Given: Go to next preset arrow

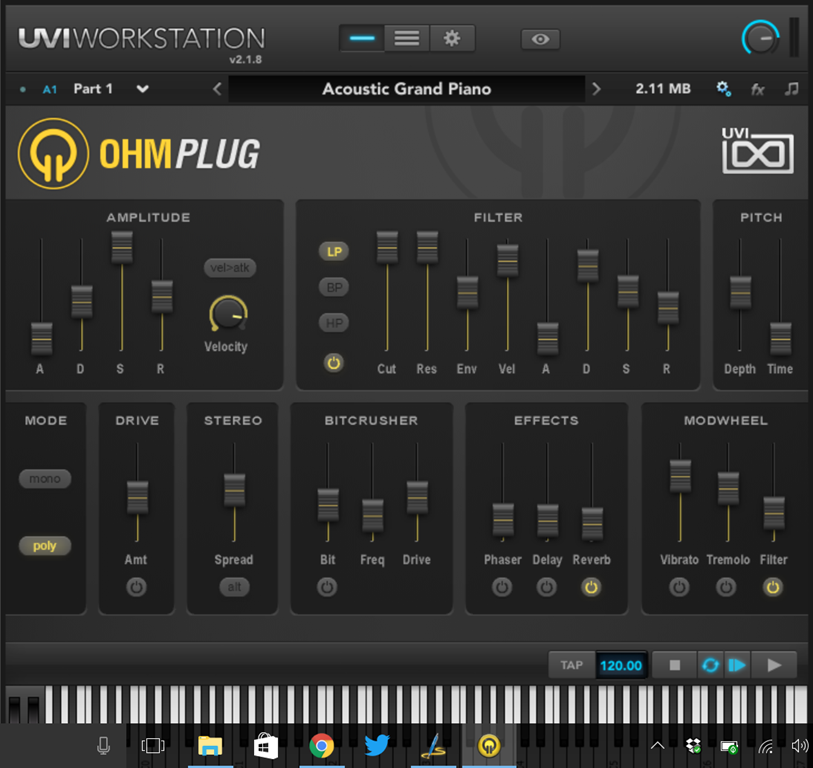Looking at the screenshot, I should click(596, 89).
